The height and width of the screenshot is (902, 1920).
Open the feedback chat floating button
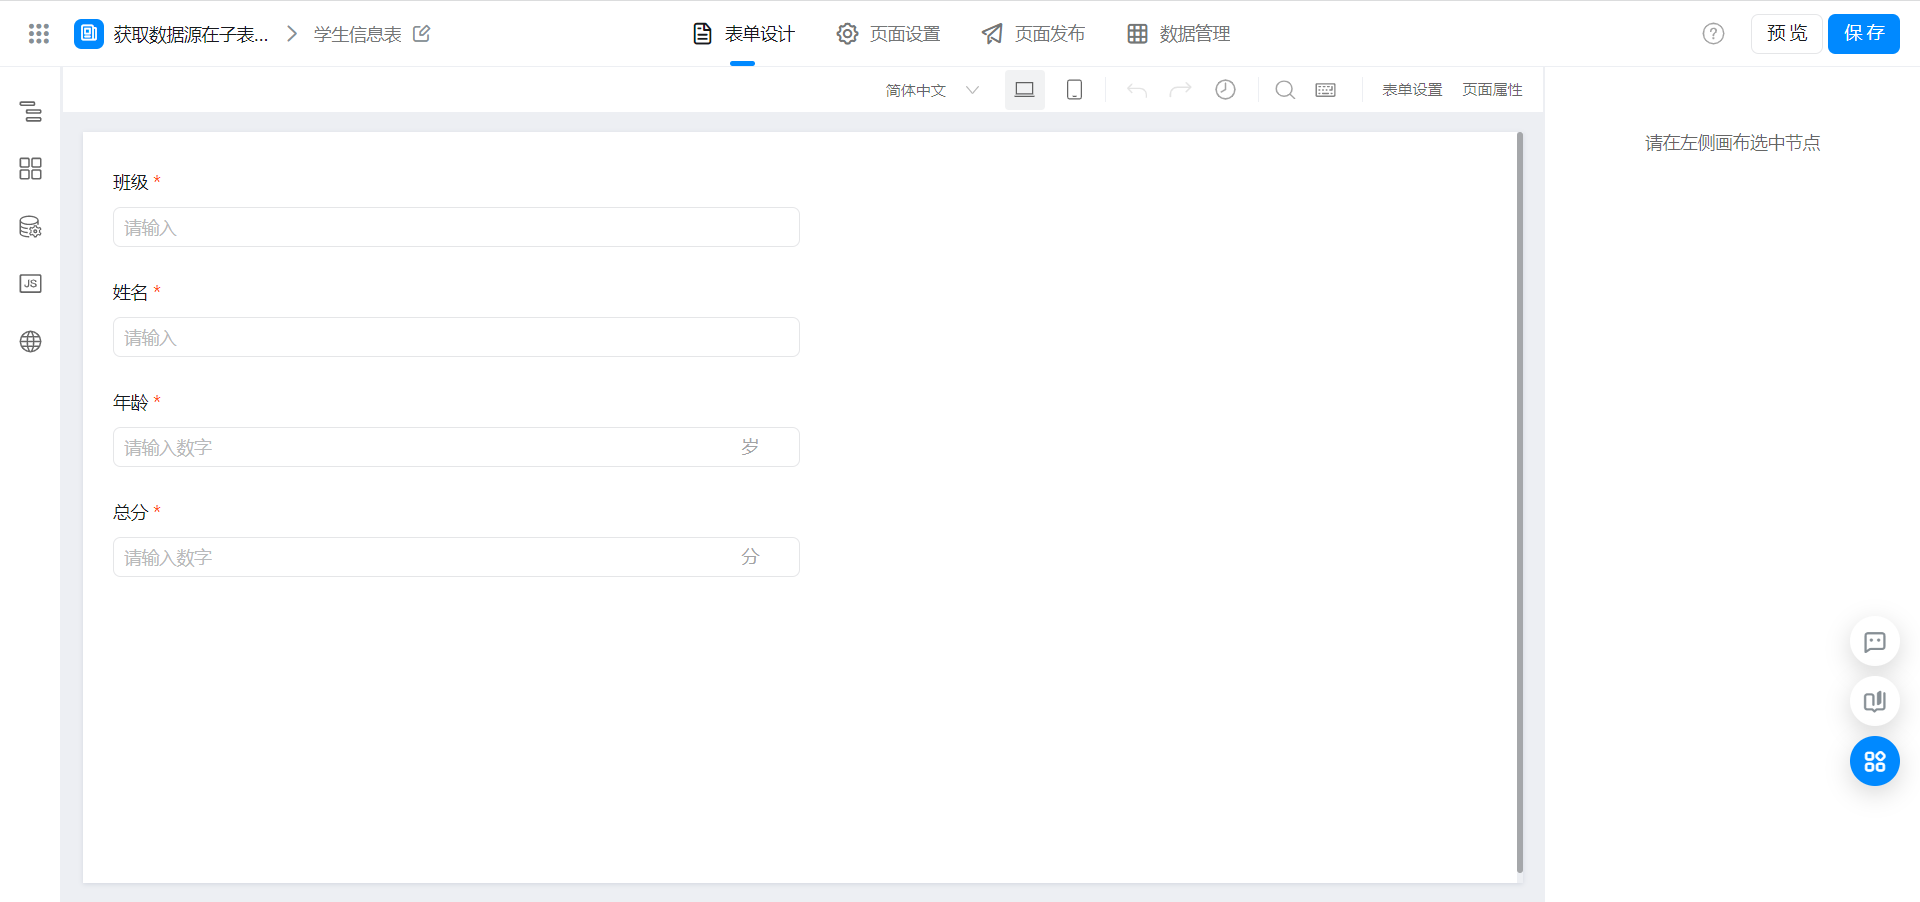[1875, 641]
